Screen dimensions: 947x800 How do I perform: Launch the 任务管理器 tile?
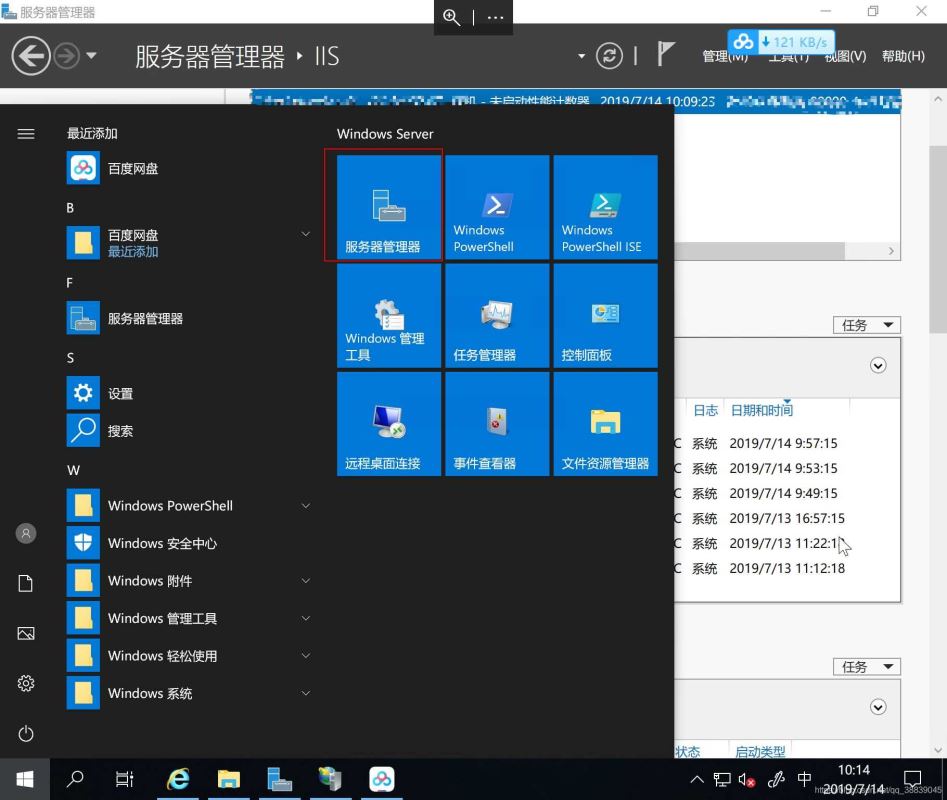497,316
